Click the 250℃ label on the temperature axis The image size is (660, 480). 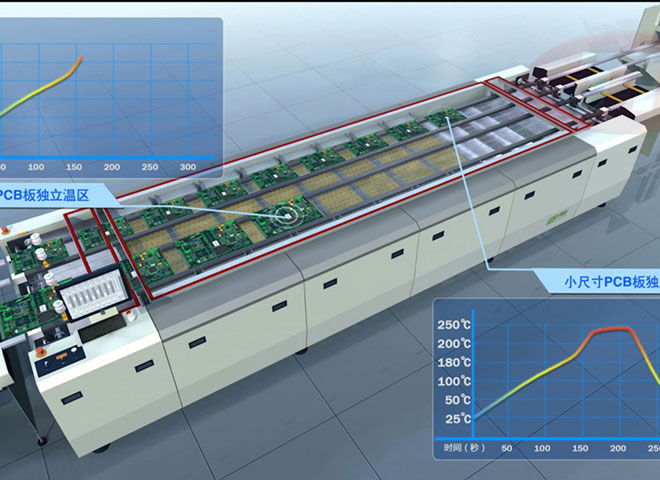point(453,325)
